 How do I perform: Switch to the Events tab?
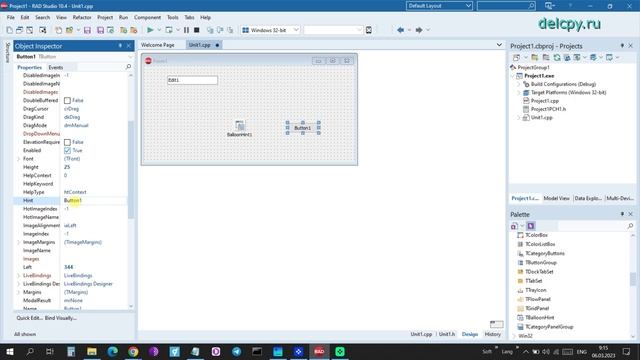(56, 67)
